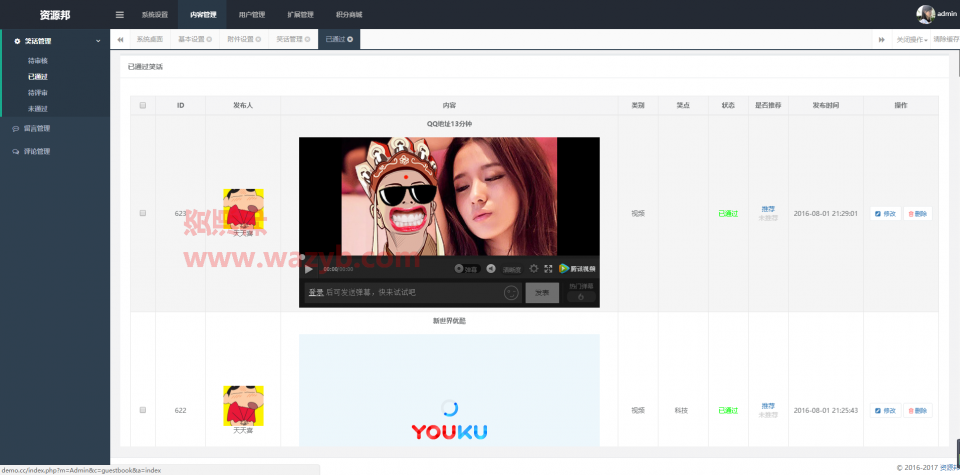960x475 pixels.
Task: Open the 扩展管理 top menu
Action: click(x=300, y=15)
